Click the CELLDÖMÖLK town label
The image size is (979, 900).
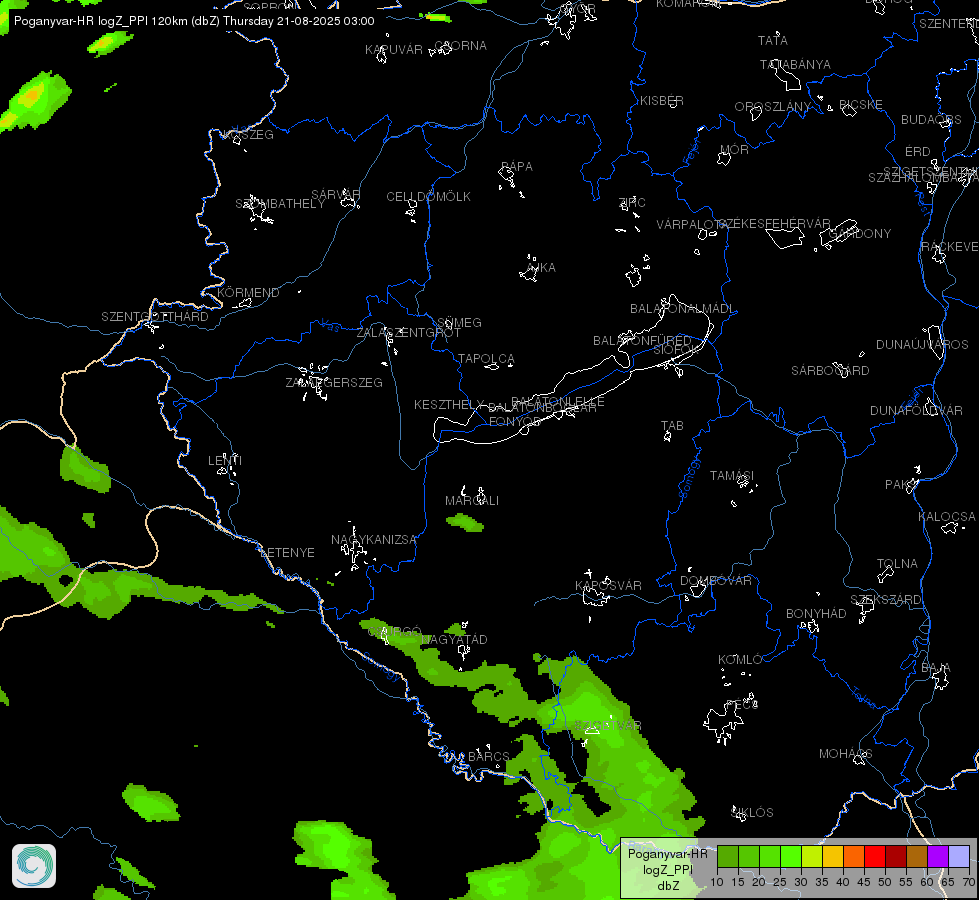click(428, 197)
